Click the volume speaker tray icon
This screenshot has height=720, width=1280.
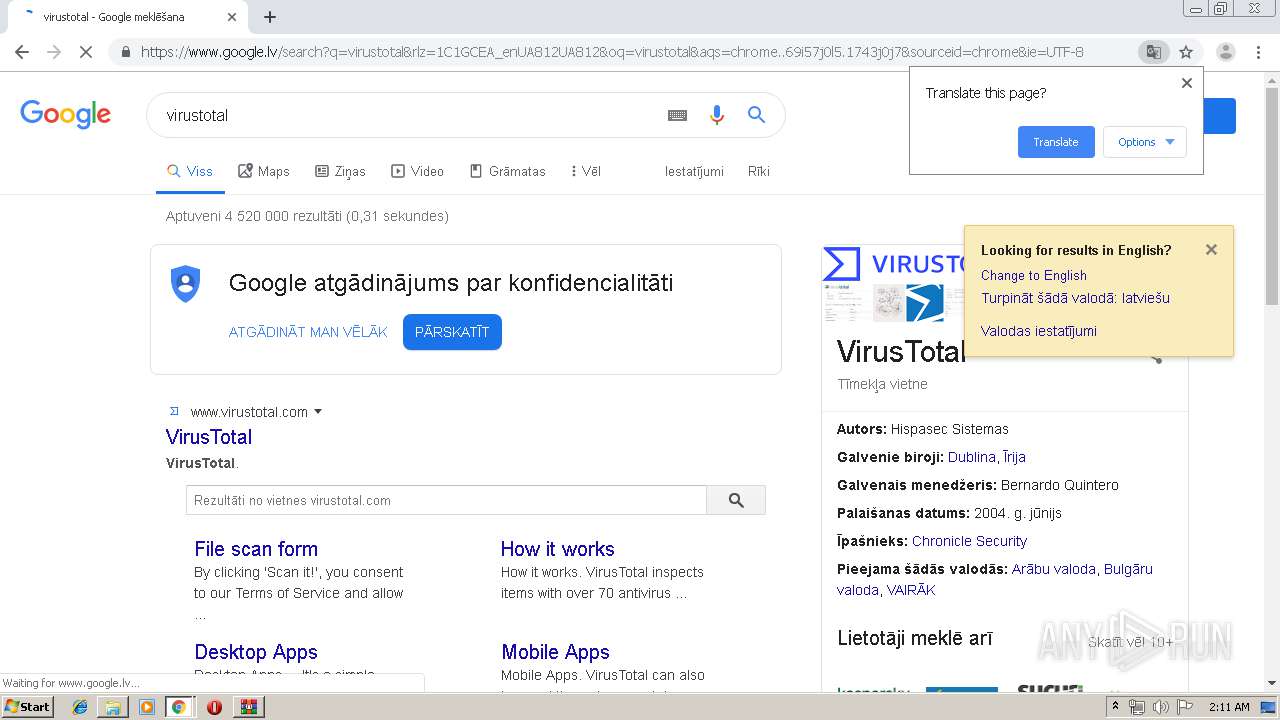[1161, 707]
